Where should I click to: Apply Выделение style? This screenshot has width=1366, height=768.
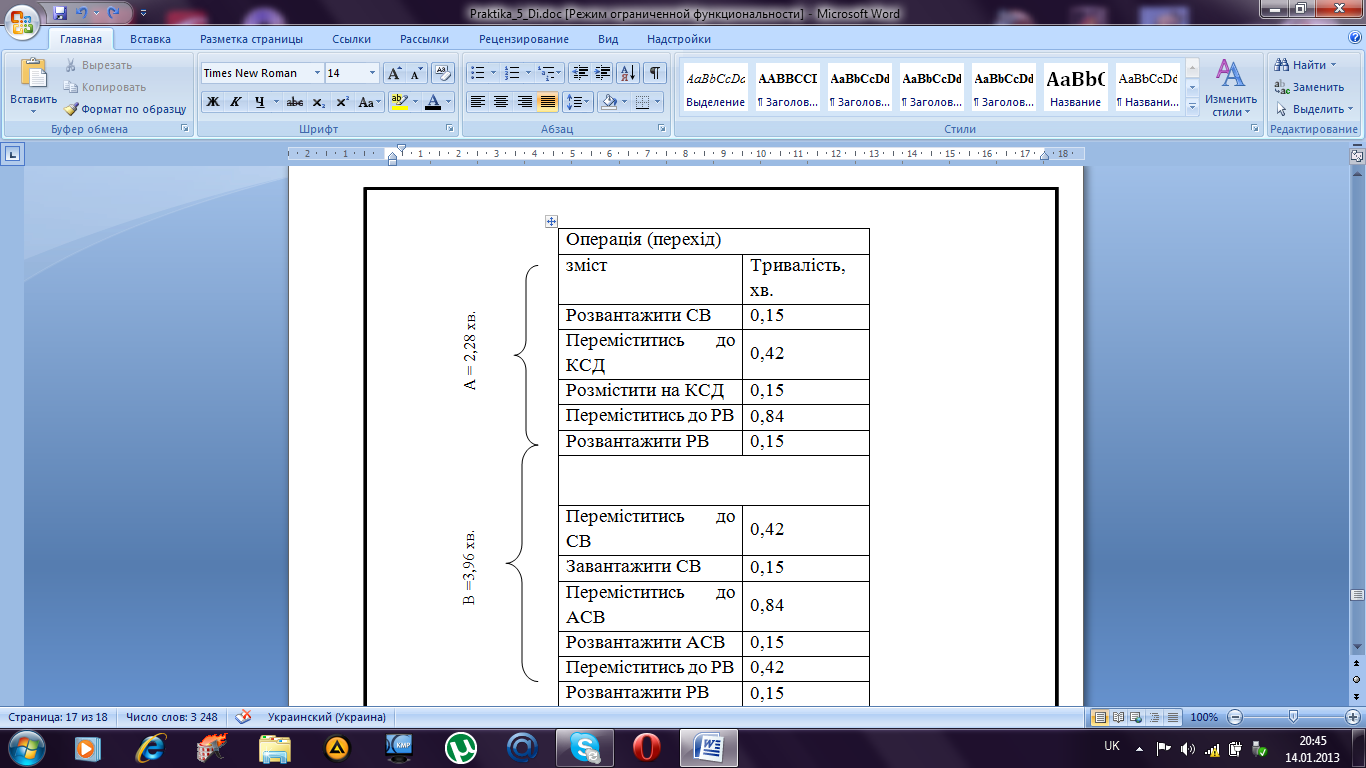(716, 87)
